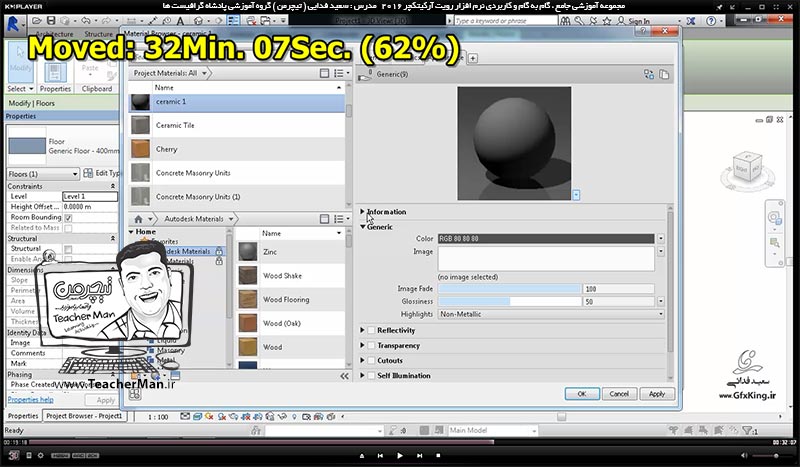Click the Open folder icon in quick access toolbar

(x=37, y=21)
